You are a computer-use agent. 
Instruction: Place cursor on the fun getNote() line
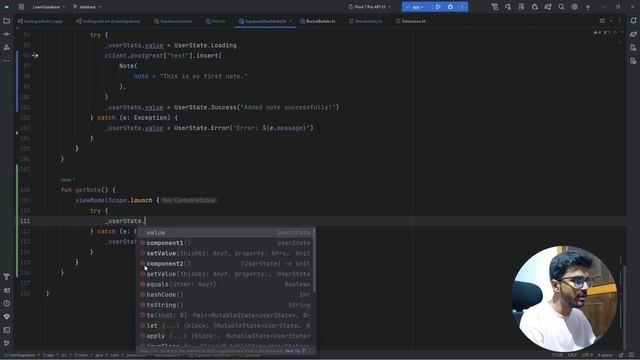tap(88, 190)
